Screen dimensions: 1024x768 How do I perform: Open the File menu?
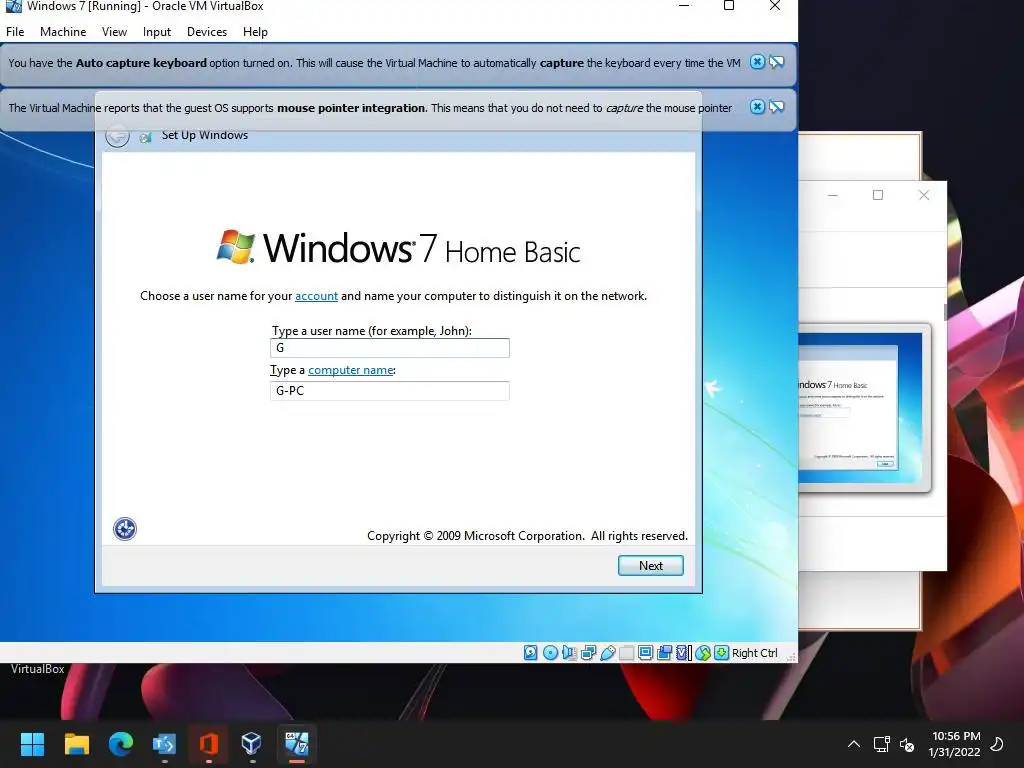[15, 31]
